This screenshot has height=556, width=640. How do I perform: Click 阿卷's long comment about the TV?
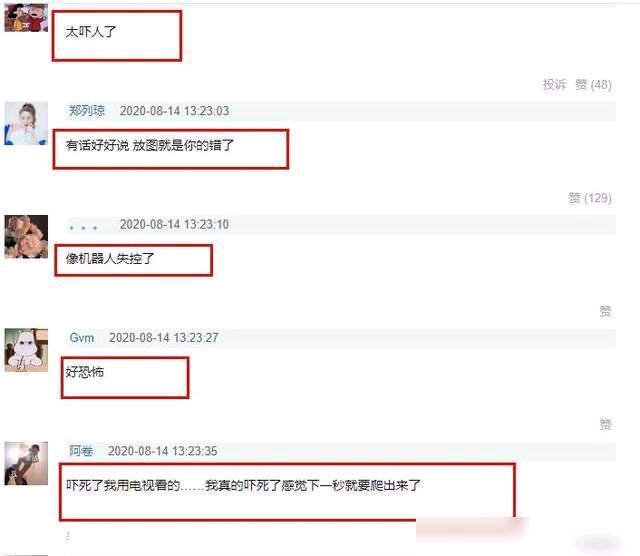point(243,485)
